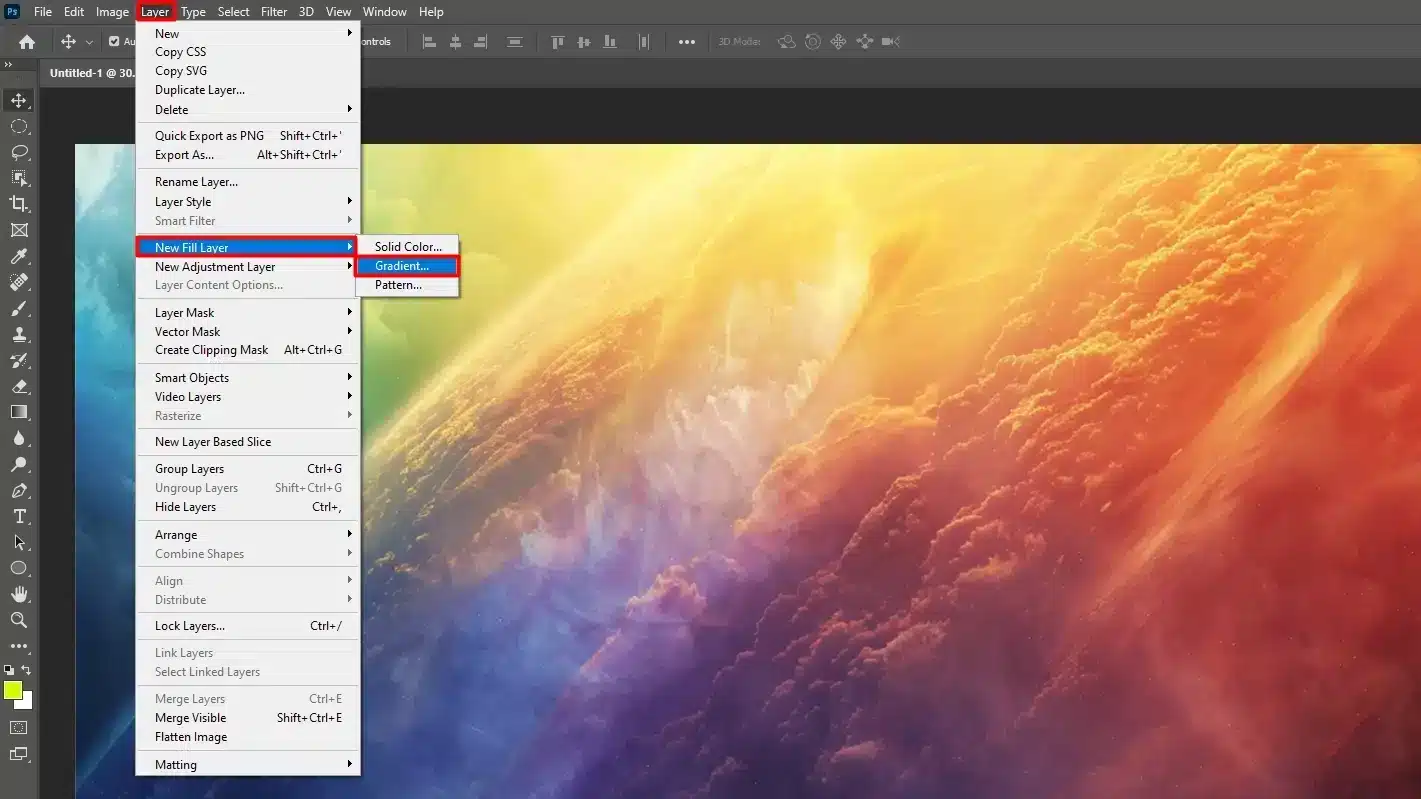Select the Brush tool

[19, 308]
